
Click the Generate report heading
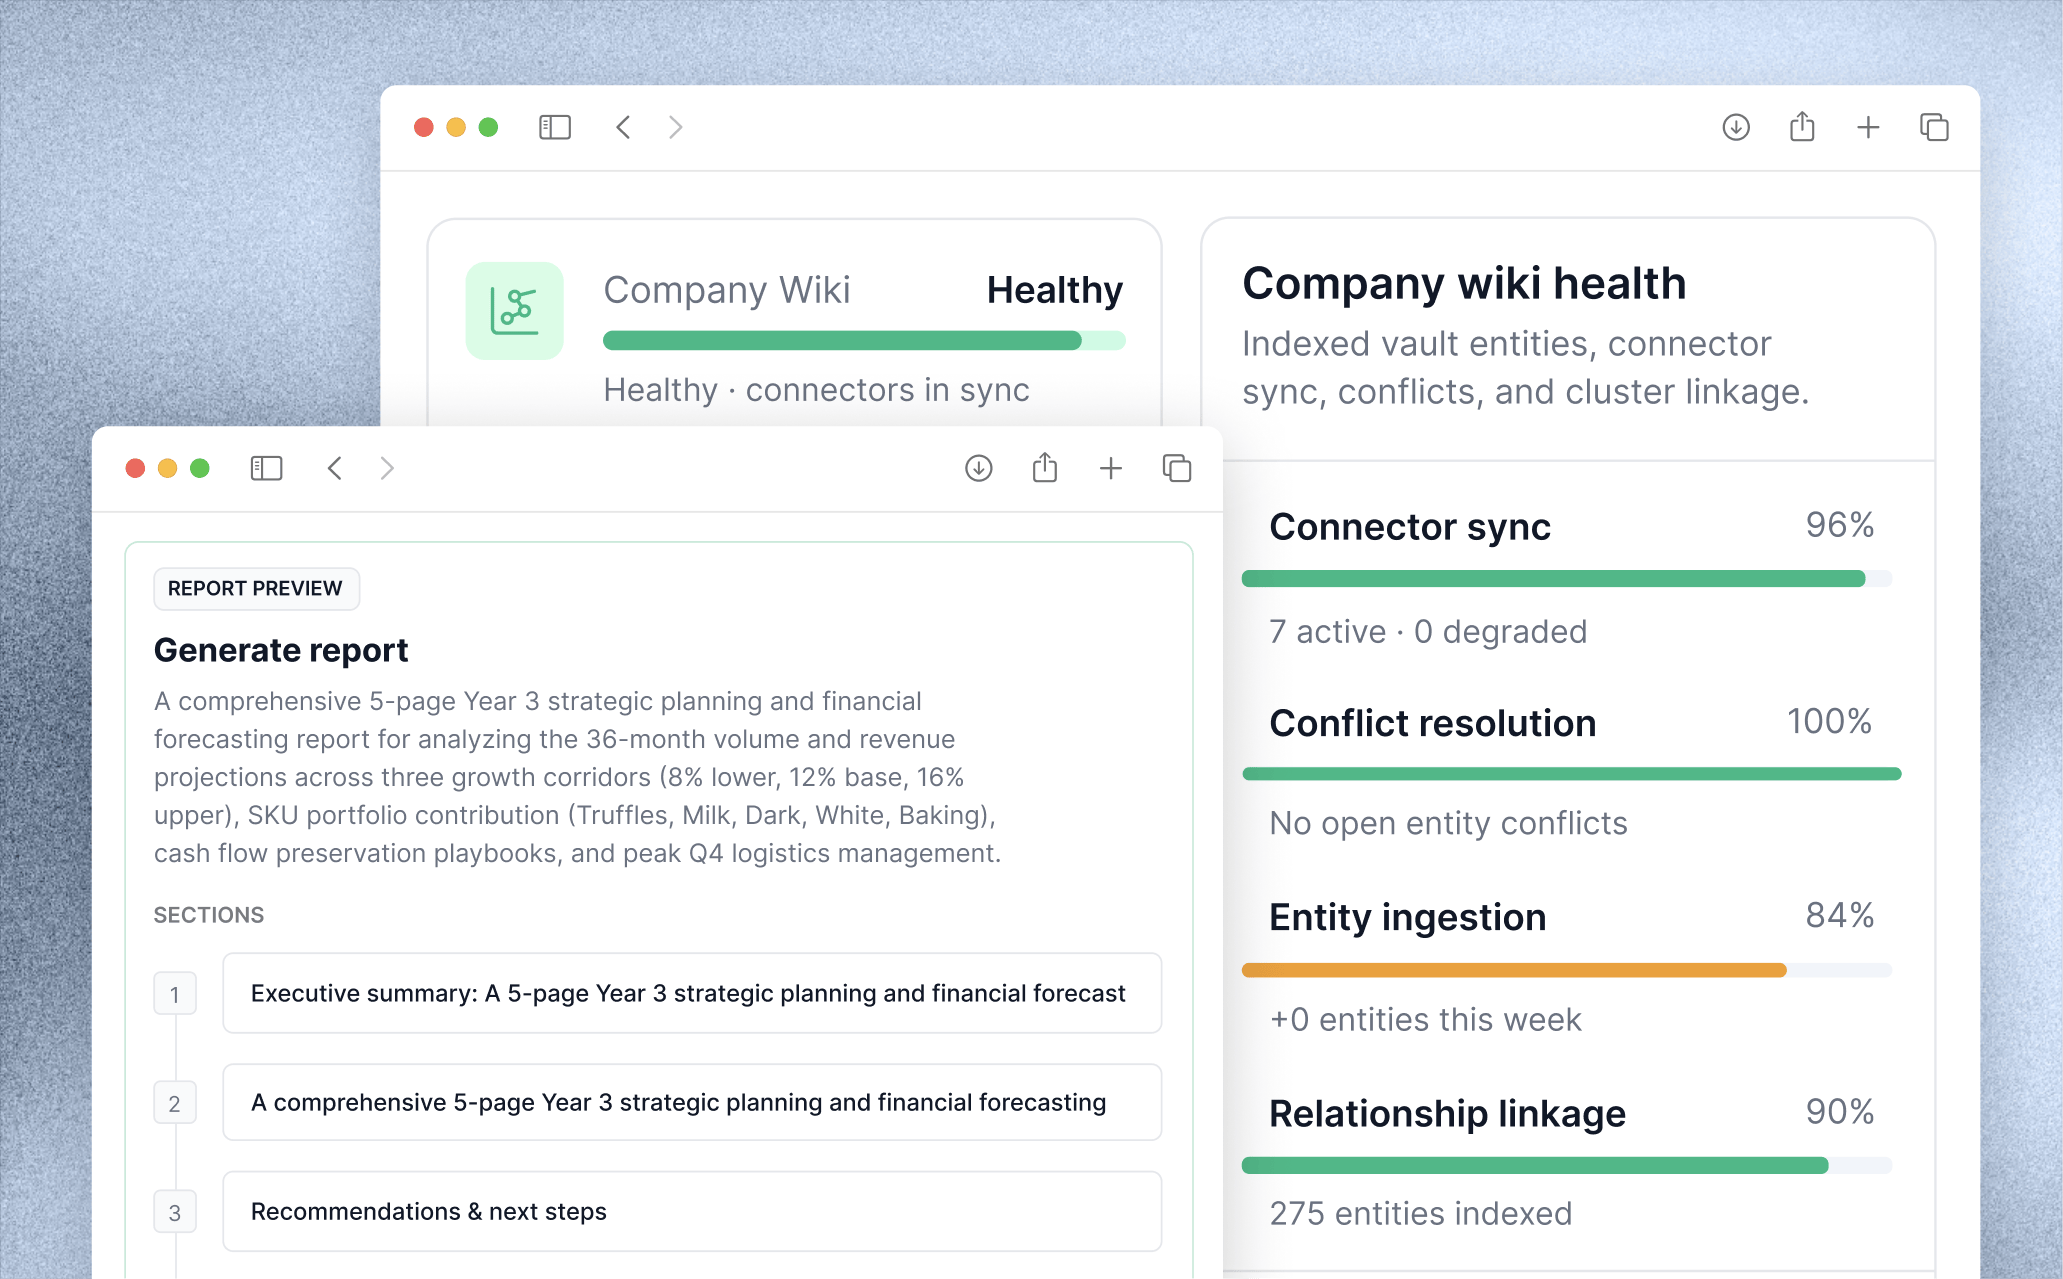(x=281, y=650)
